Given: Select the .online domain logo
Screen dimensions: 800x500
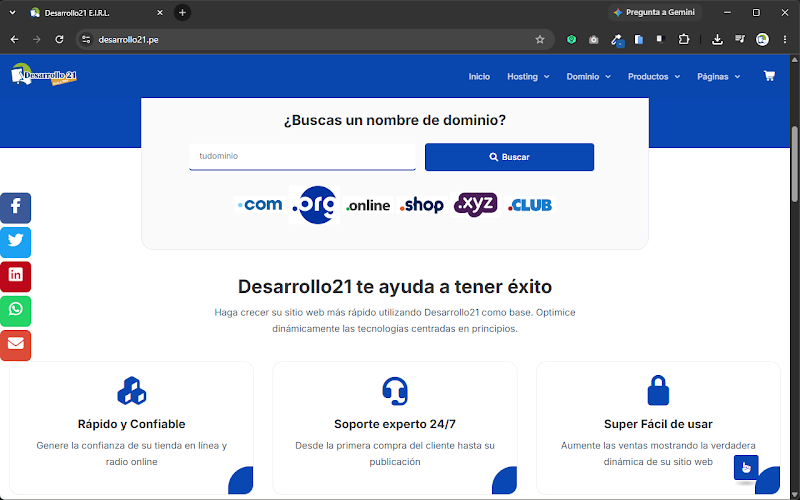Looking at the screenshot, I should pyautogui.click(x=368, y=205).
